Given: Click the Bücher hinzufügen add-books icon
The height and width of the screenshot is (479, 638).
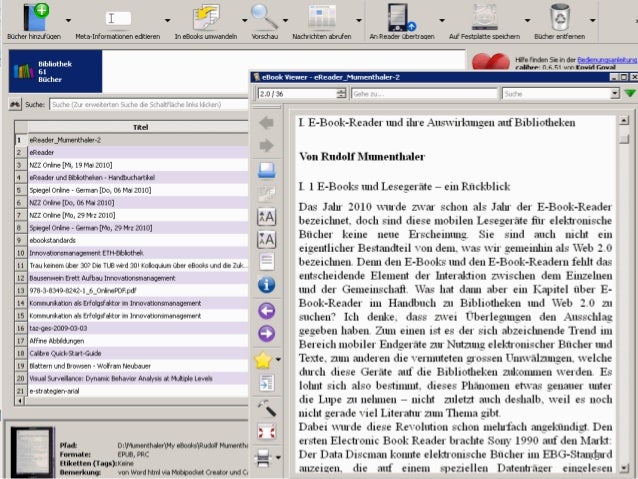Looking at the screenshot, I should (x=35, y=16).
